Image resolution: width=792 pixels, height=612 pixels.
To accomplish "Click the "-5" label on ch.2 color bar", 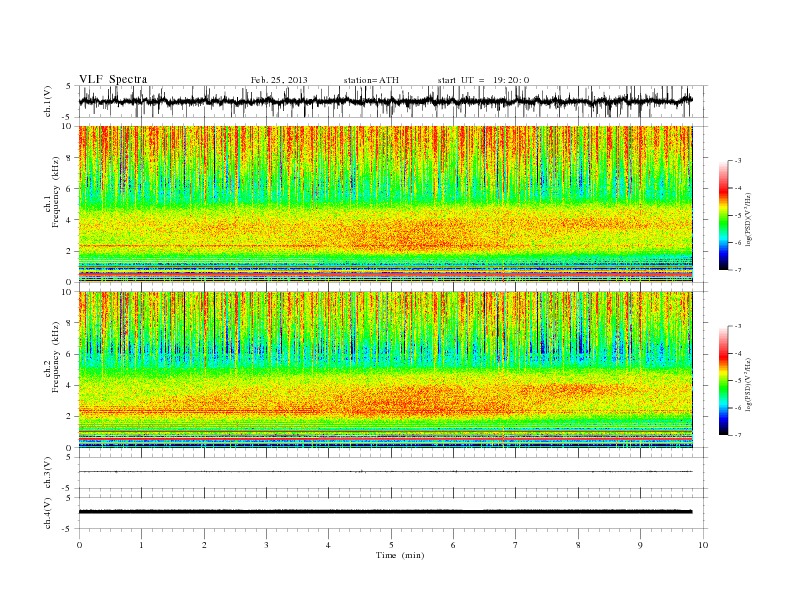I will click(738, 380).
